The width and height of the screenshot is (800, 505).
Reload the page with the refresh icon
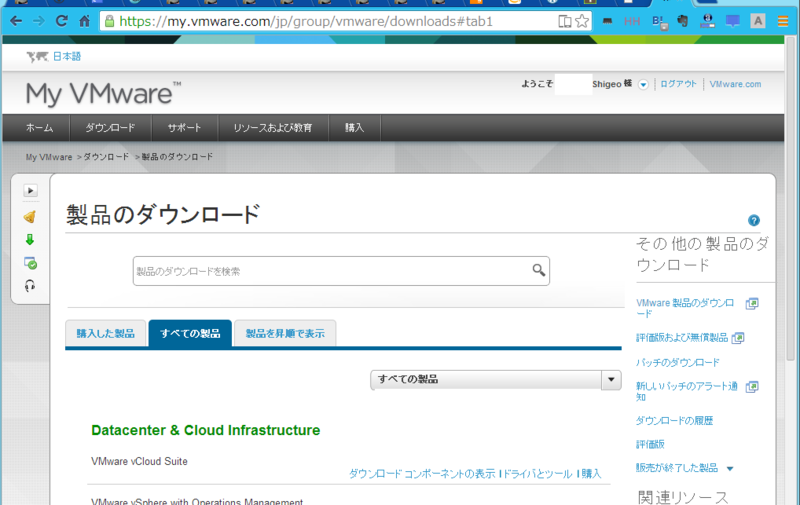[x=61, y=21]
